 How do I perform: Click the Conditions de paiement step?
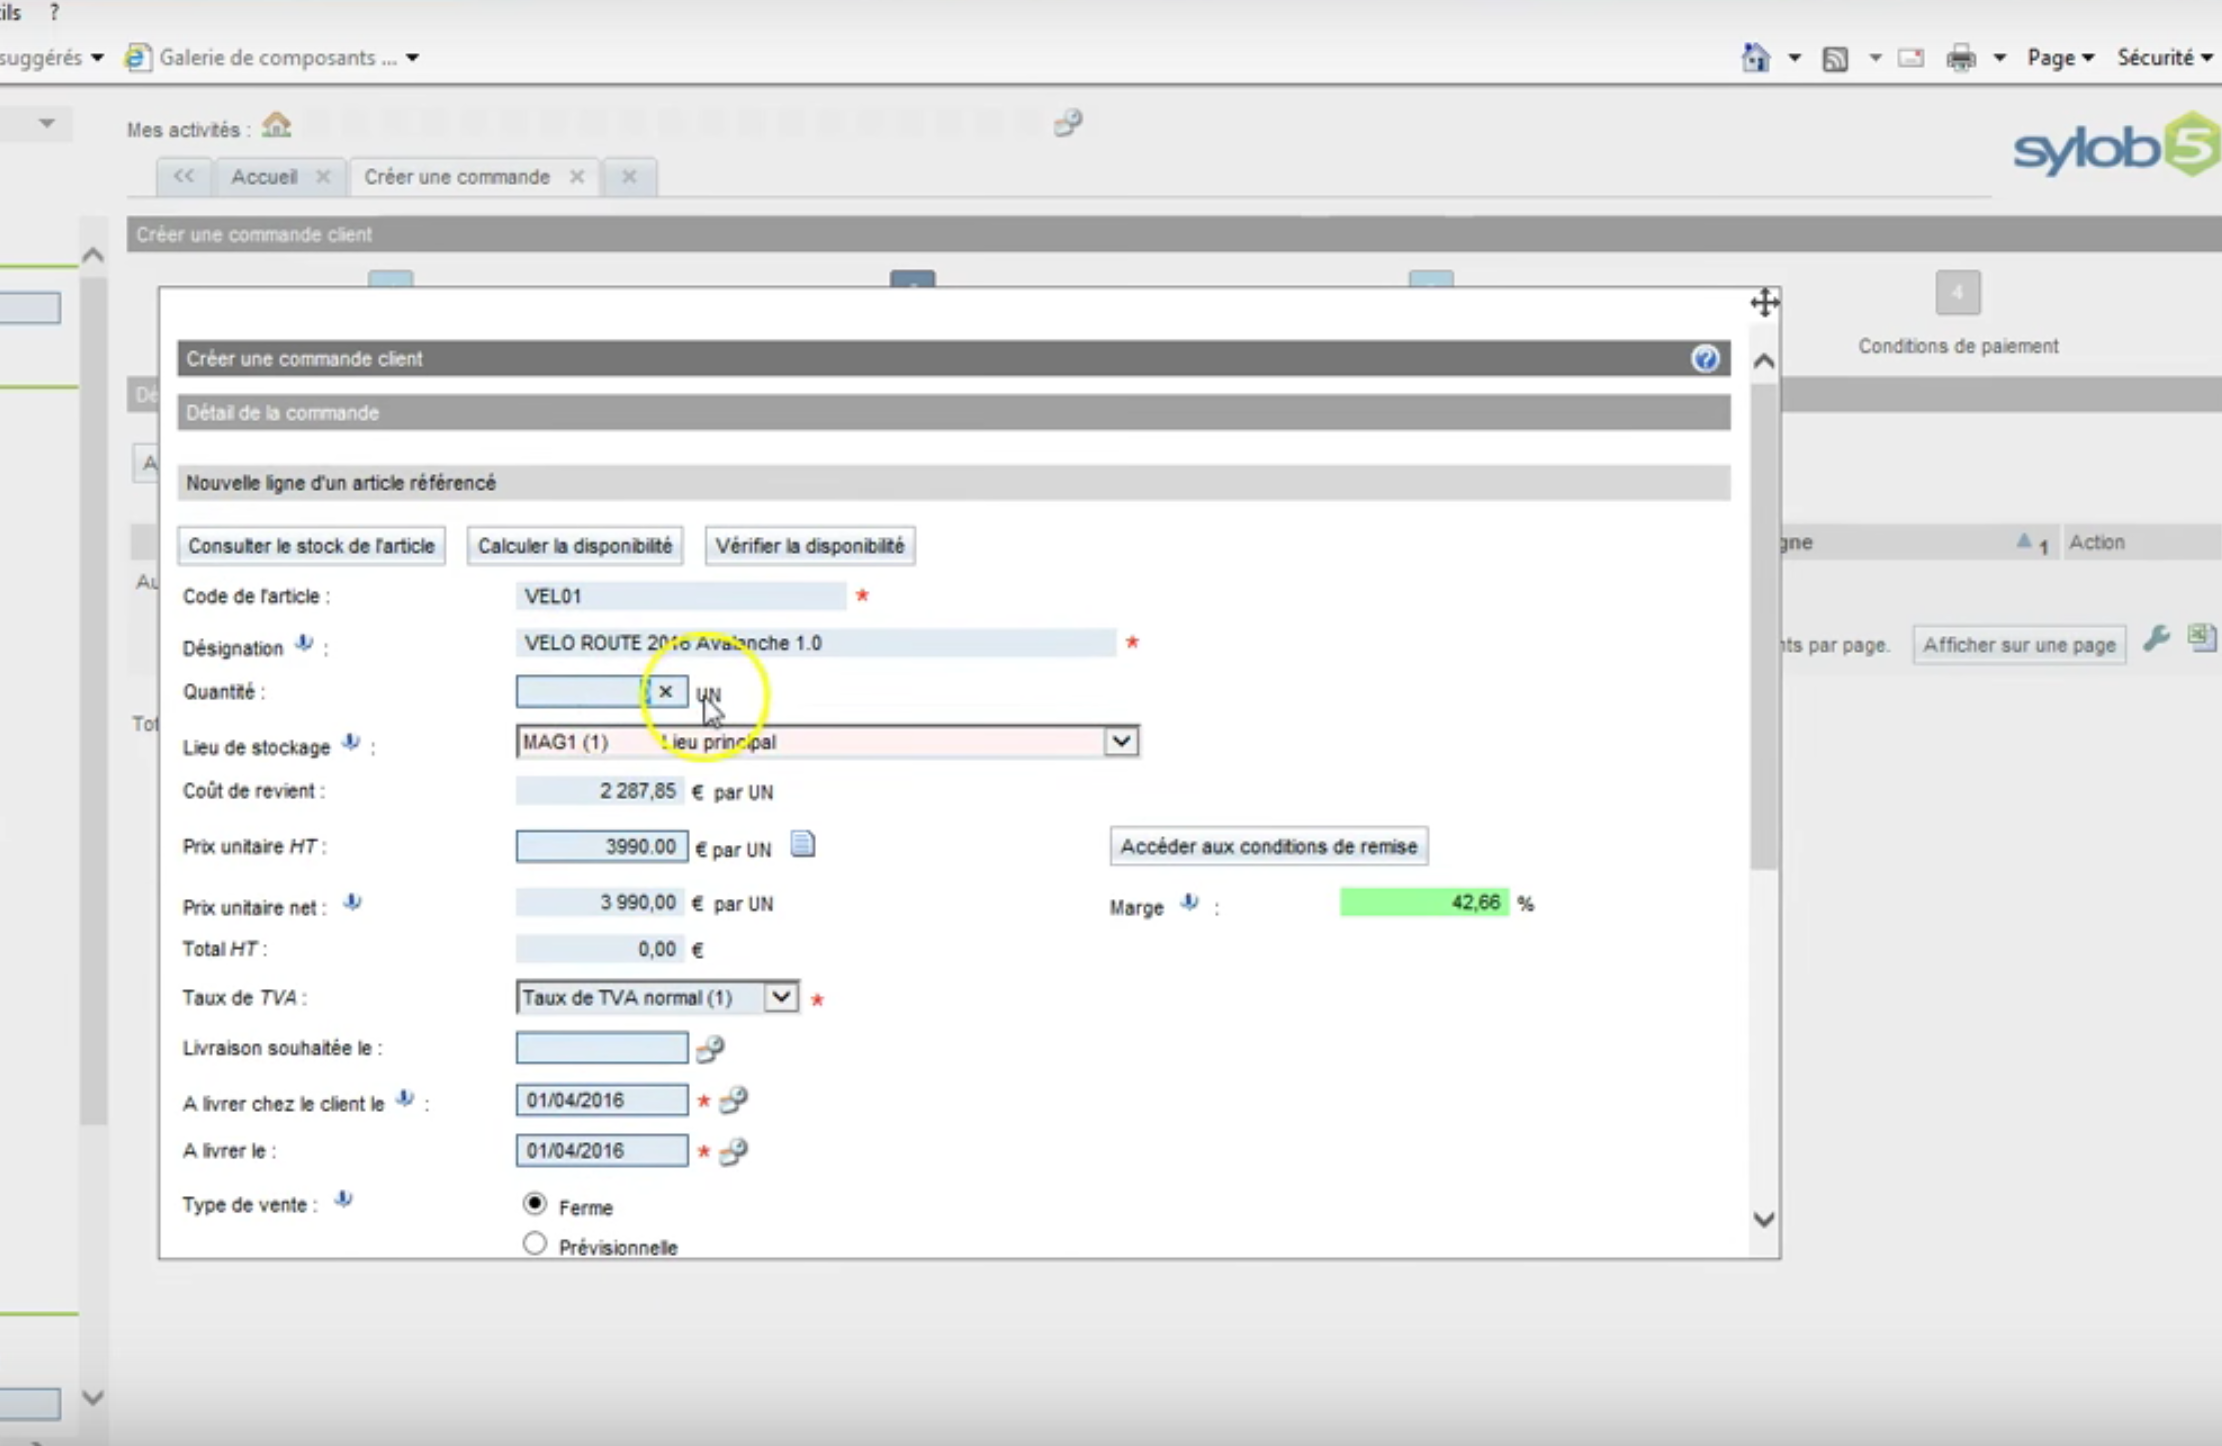pyautogui.click(x=1958, y=312)
